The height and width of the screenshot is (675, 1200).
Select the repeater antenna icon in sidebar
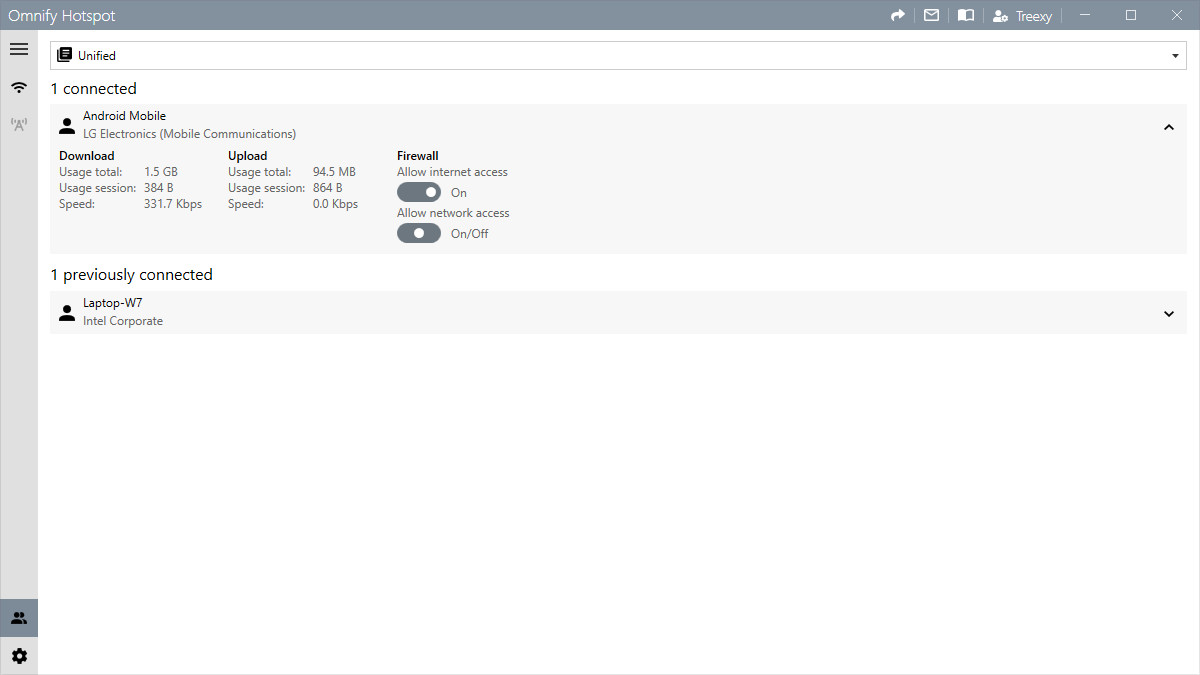18,124
